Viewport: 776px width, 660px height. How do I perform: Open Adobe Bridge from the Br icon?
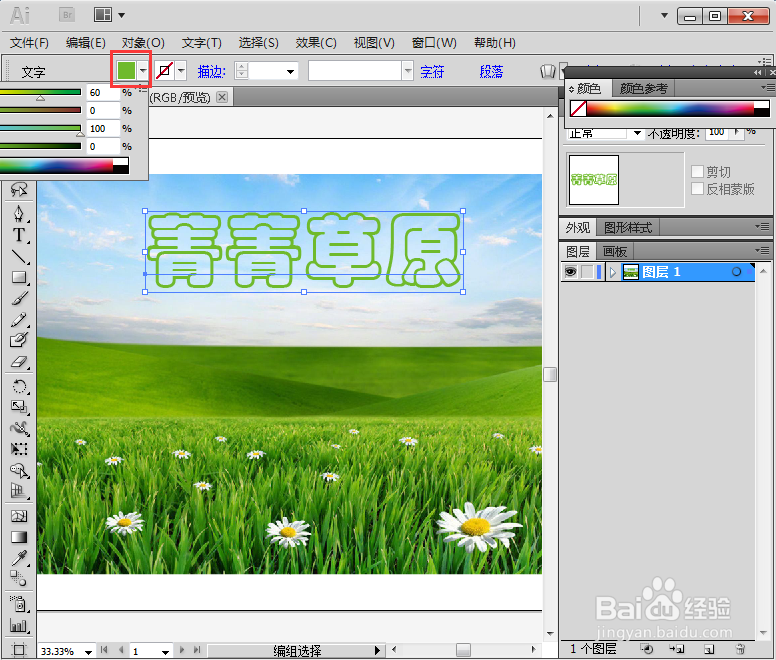(67, 15)
